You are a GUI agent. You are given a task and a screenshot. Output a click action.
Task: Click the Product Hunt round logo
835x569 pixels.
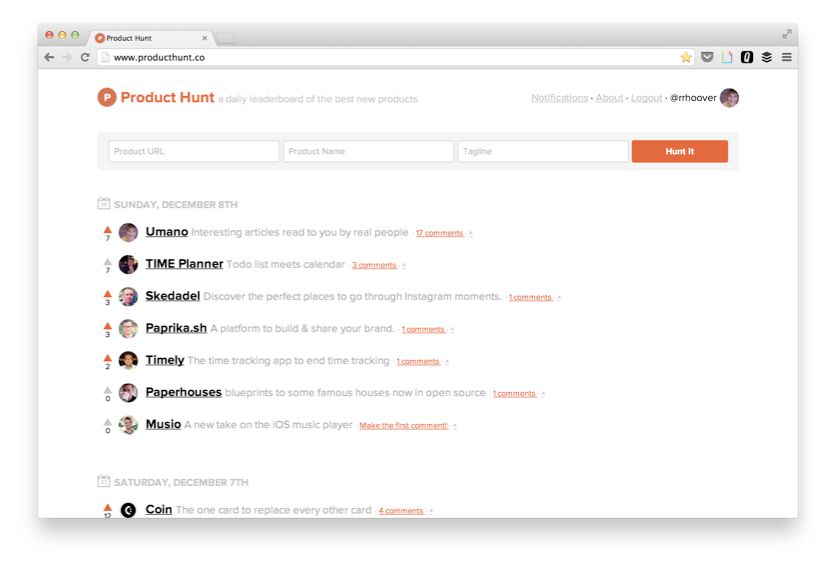point(107,97)
